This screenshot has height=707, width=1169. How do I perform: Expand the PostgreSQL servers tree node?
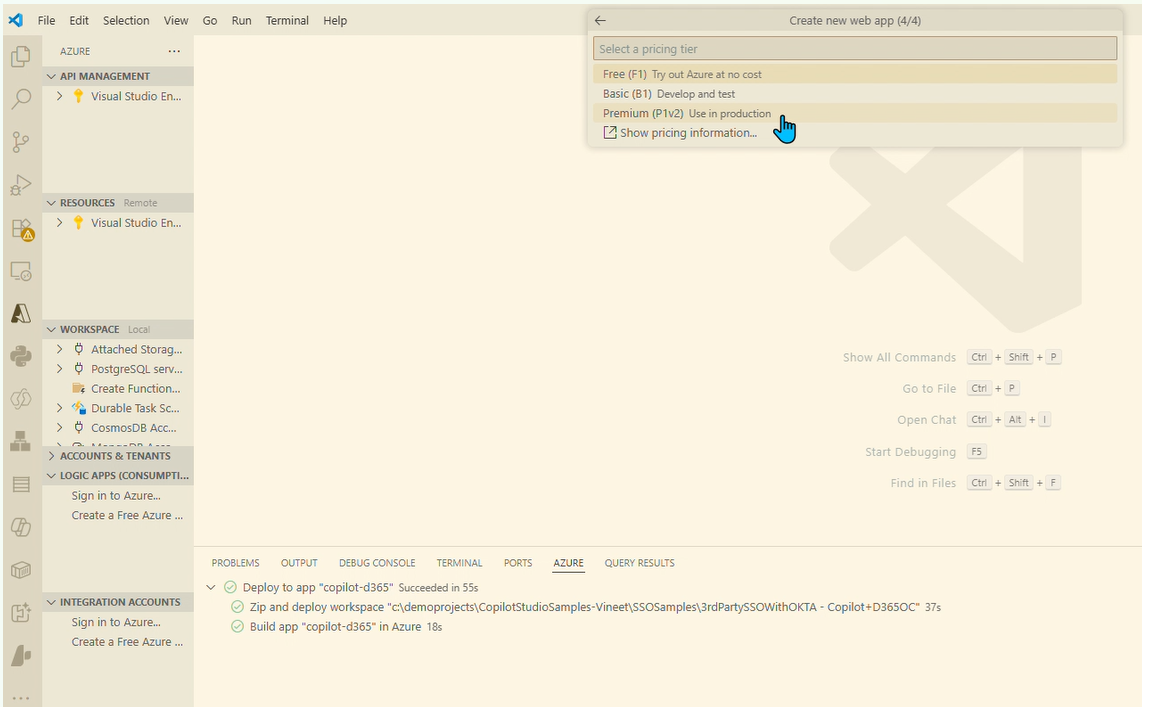[x=60, y=369]
